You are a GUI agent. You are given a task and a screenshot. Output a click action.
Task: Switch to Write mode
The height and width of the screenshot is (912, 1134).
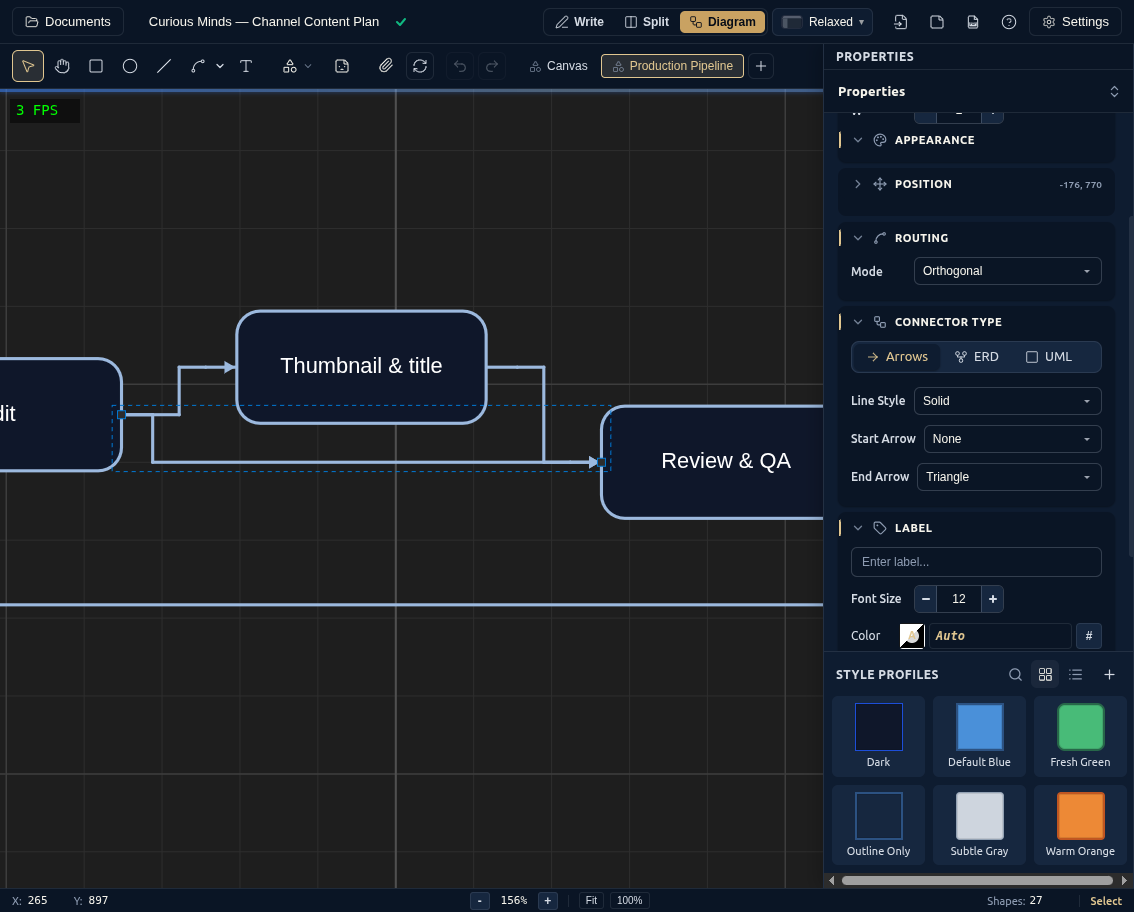(x=579, y=22)
